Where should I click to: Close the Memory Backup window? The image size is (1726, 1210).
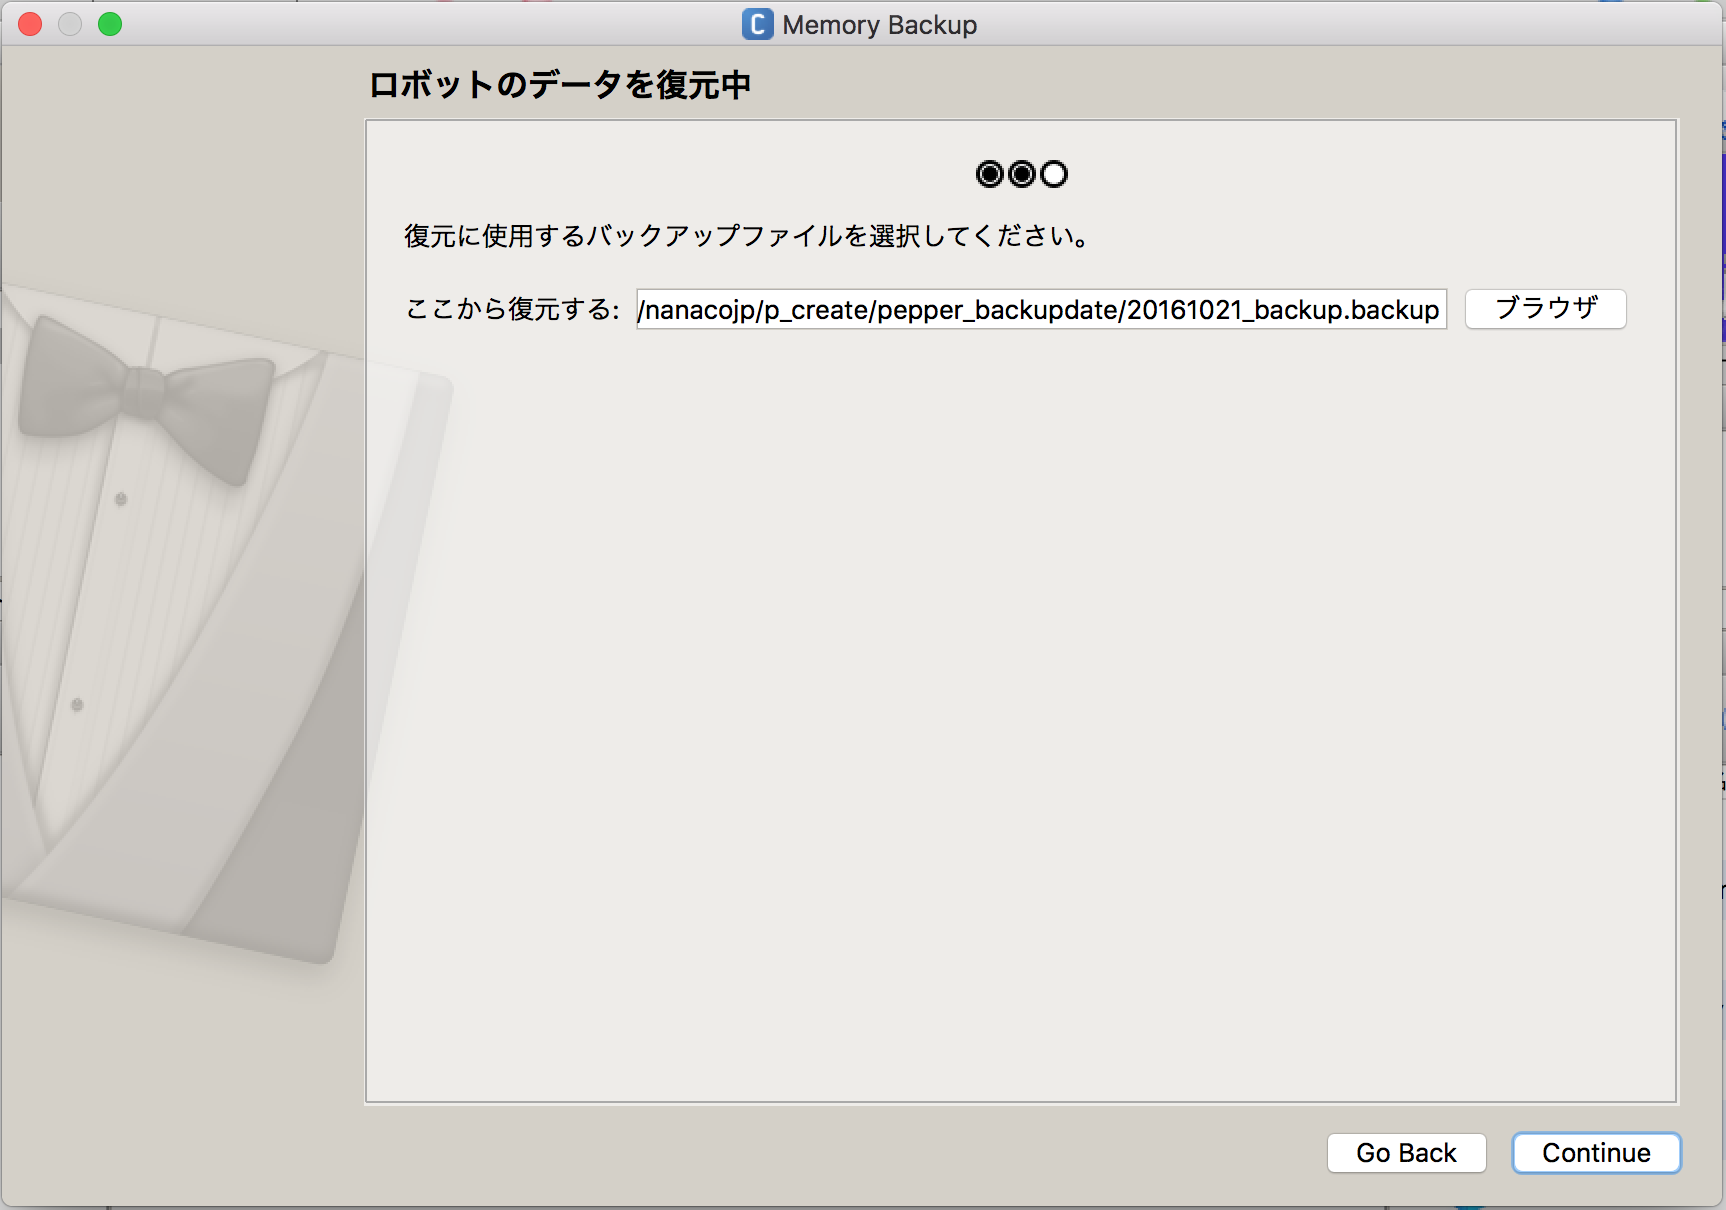(30, 24)
